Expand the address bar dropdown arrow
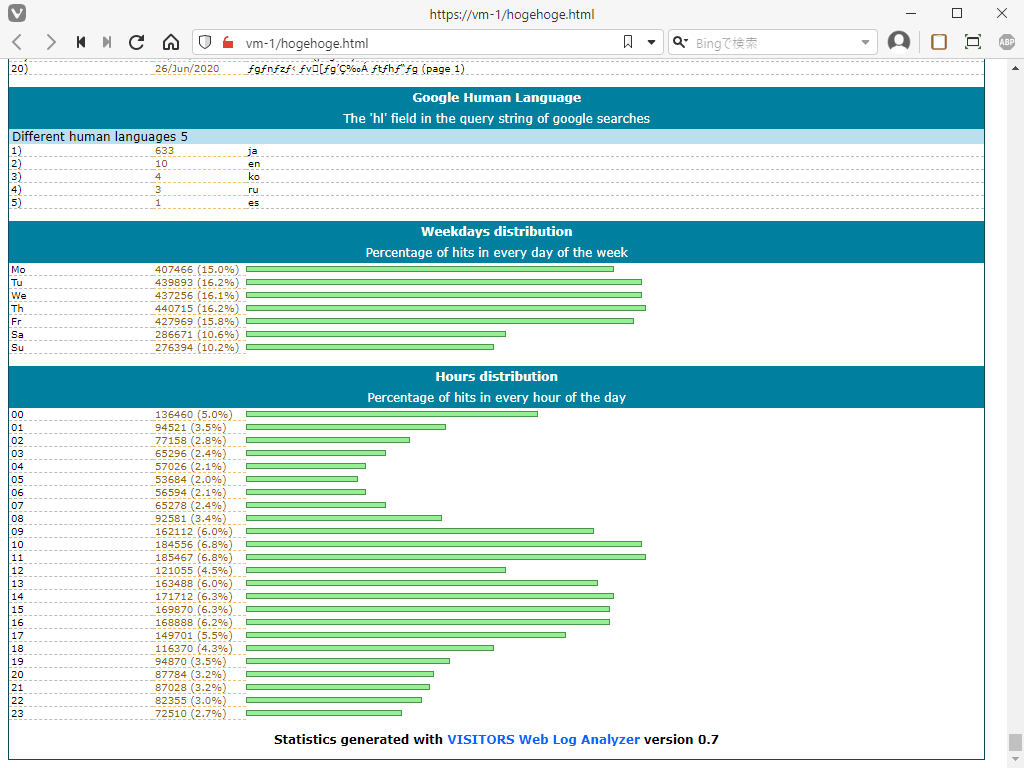 click(x=651, y=42)
